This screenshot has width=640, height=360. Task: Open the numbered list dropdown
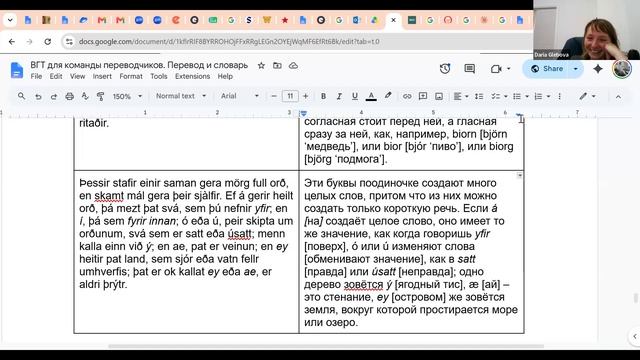542,96
